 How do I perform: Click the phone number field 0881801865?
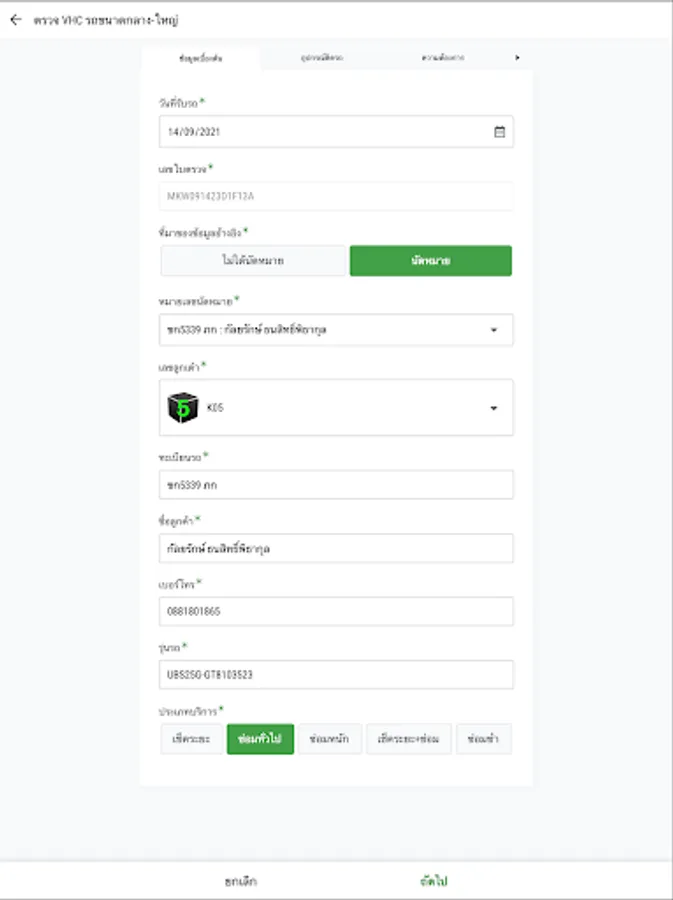tap(336, 611)
